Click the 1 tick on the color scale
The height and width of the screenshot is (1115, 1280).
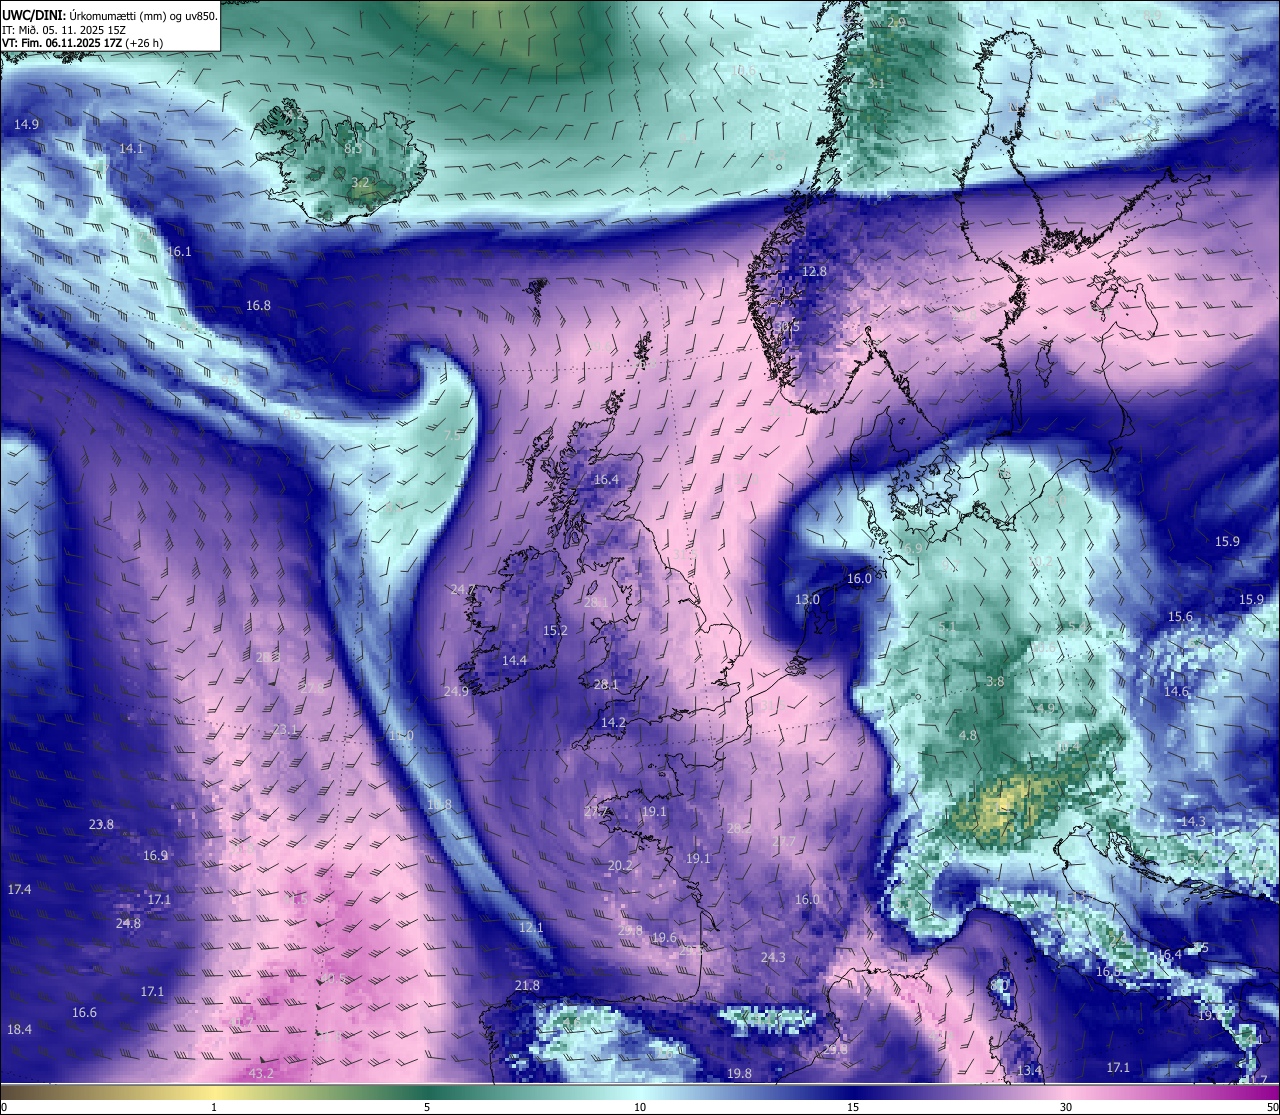pyautogui.click(x=213, y=1107)
